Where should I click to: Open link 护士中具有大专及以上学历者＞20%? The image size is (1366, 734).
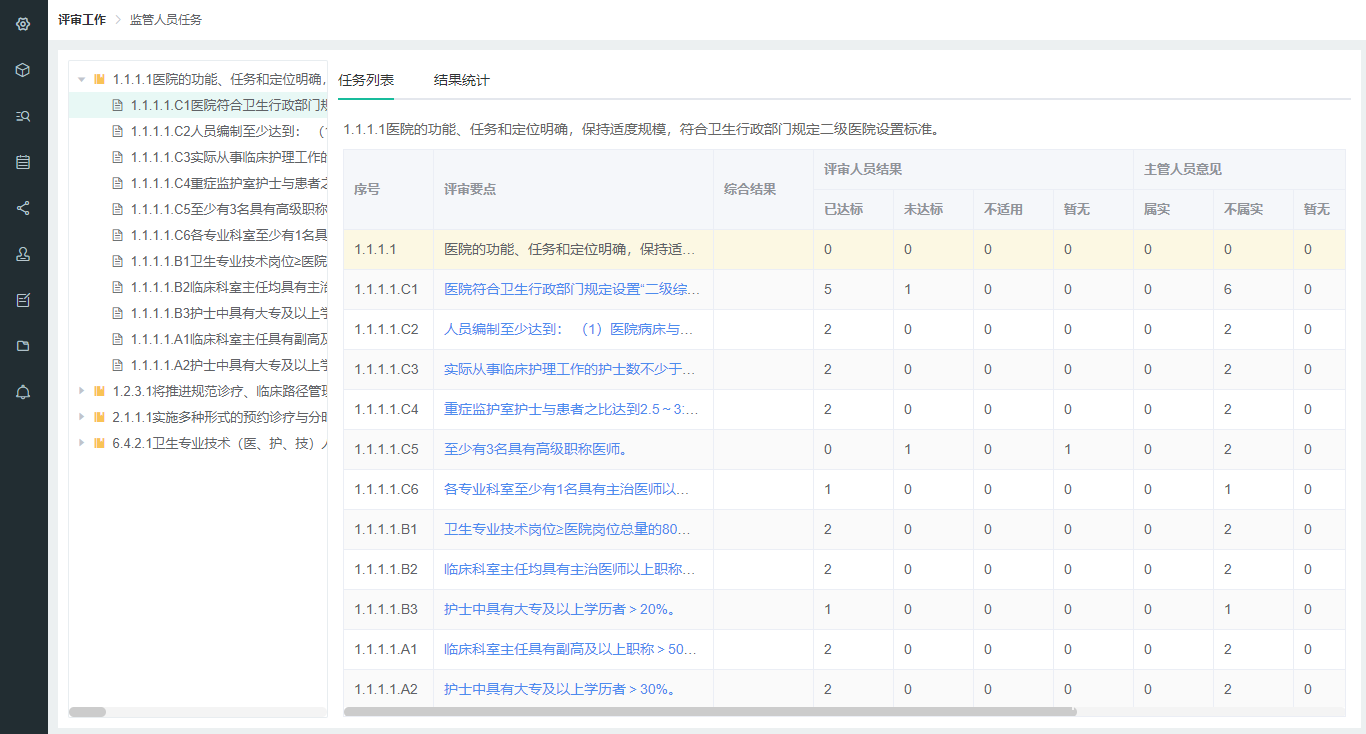559,609
